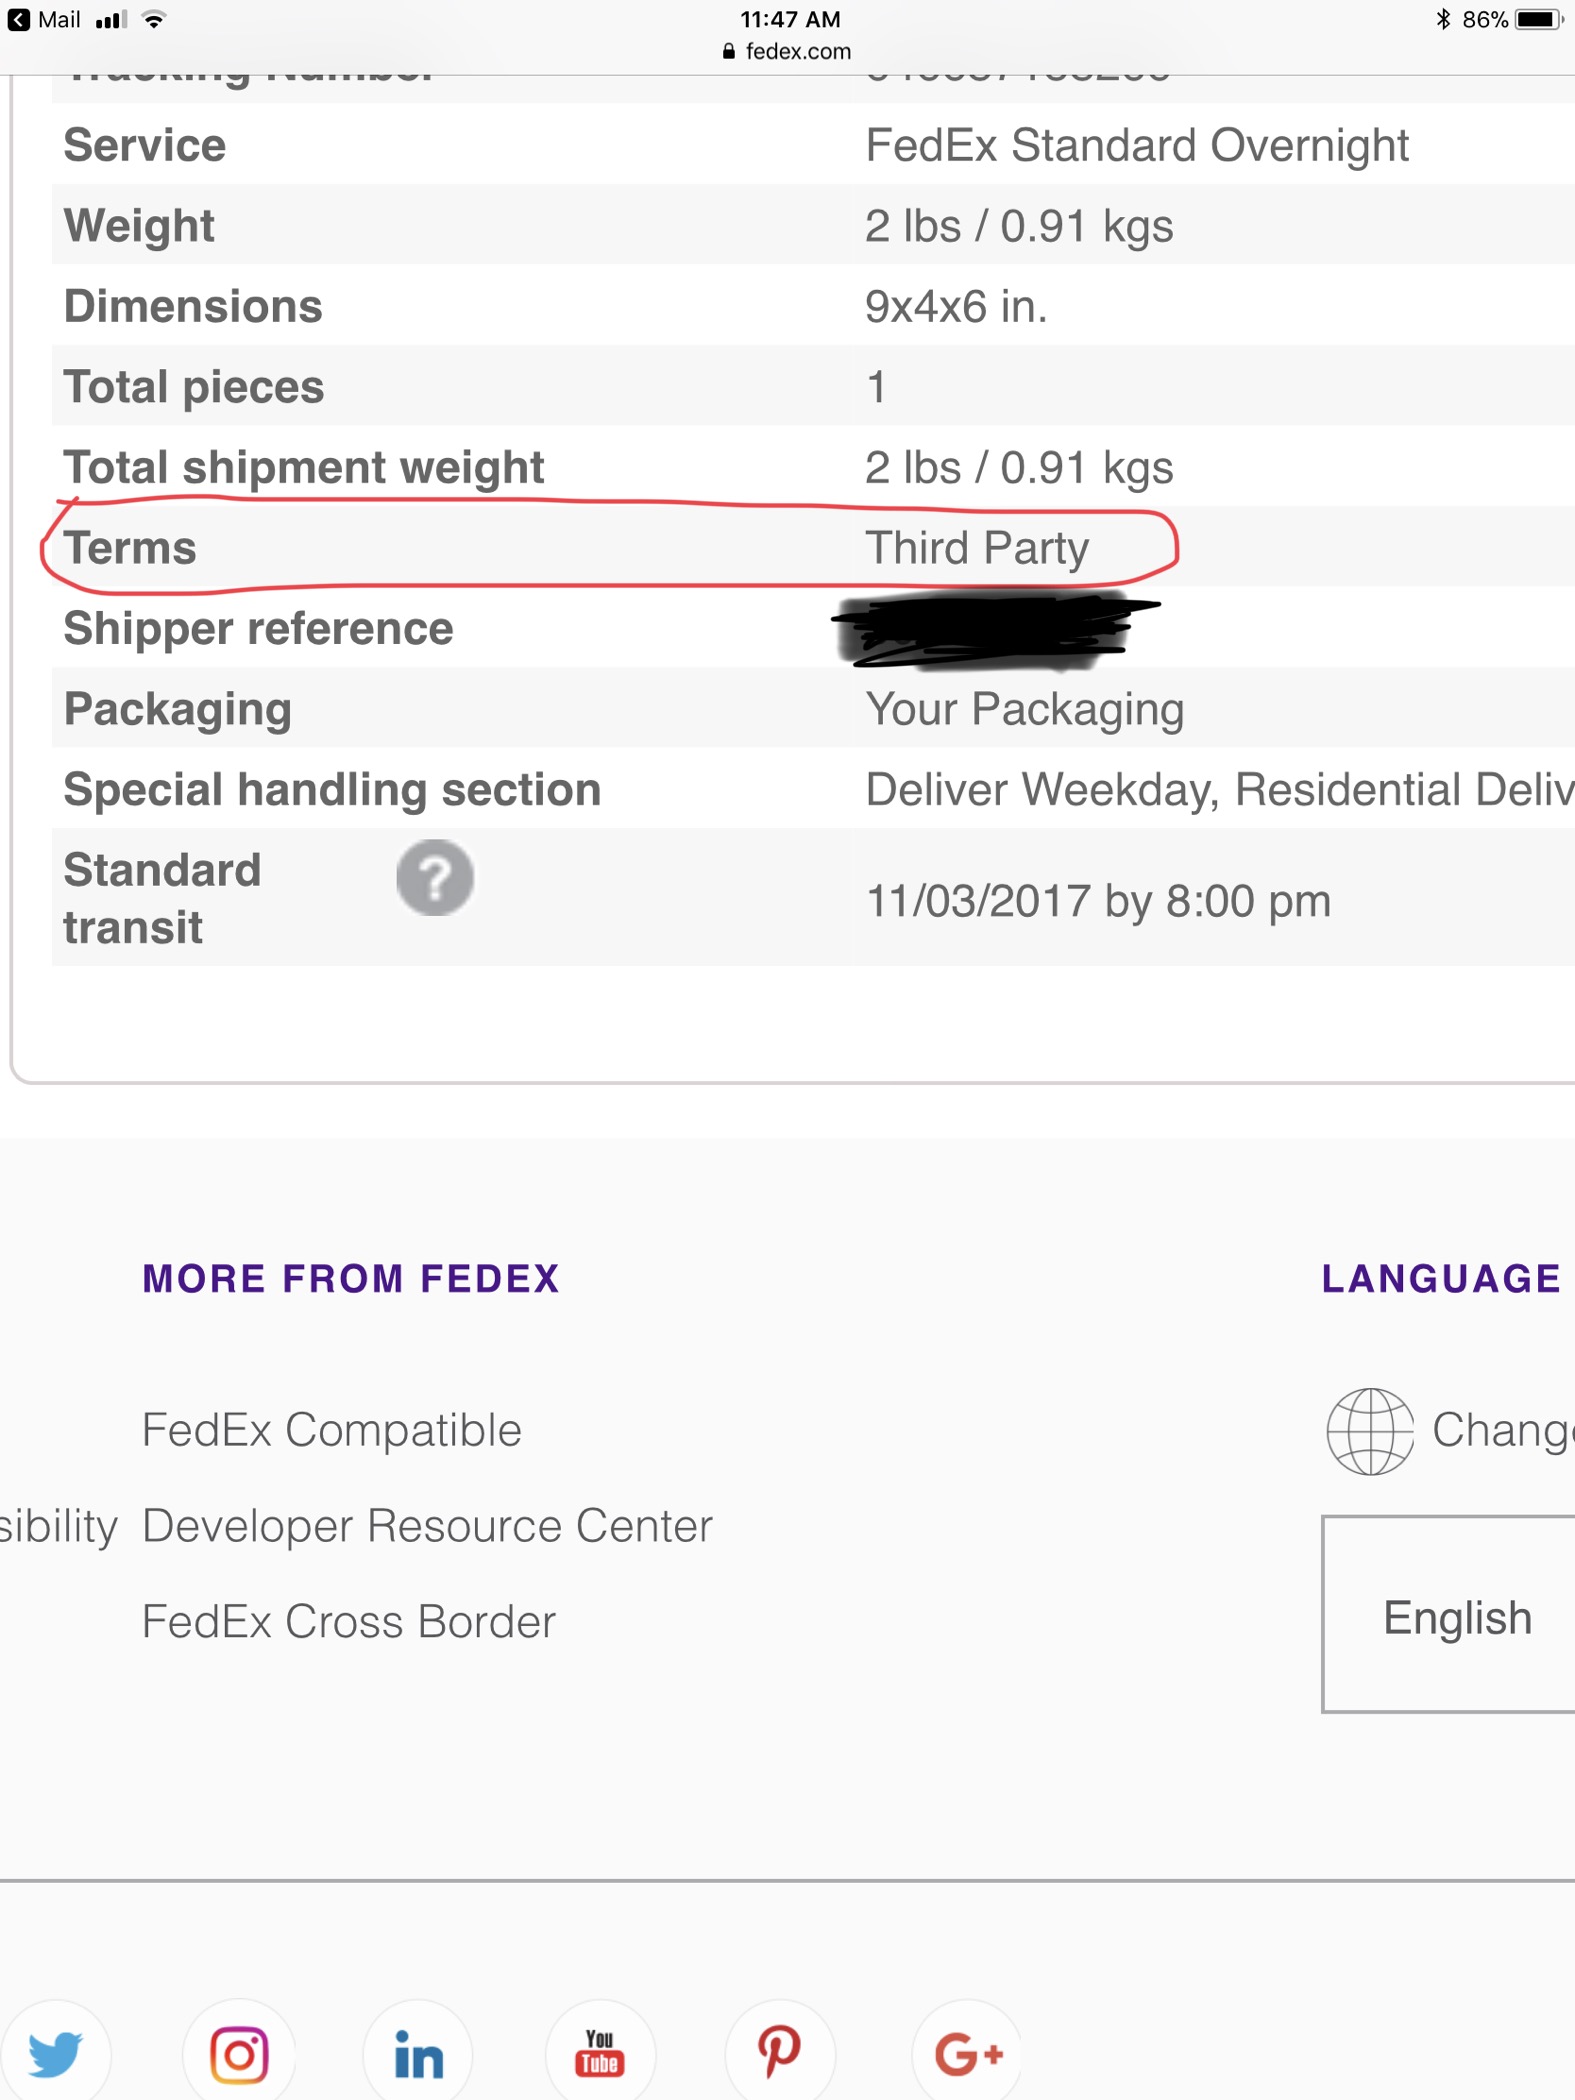Click the globe icon under Language
The image size is (1575, 2100).
(1370, 1431)
